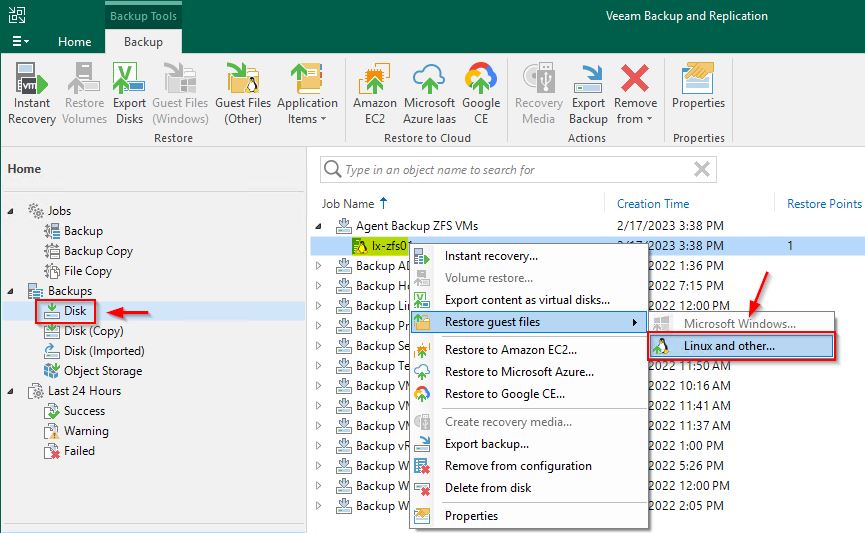The width and height of the screenshot is (865, 533).
Task: Click the Instant Recovery ribbon icon
Action: point(31,94)
